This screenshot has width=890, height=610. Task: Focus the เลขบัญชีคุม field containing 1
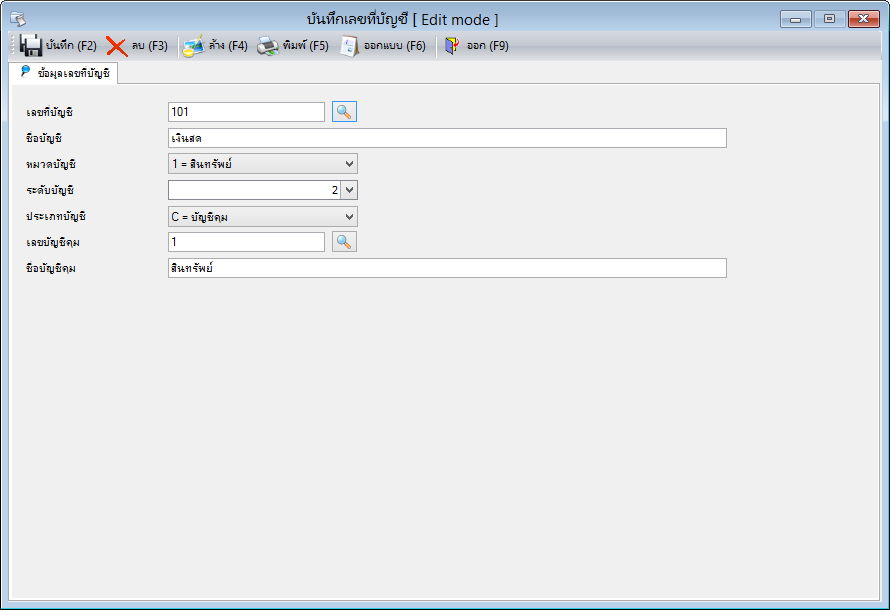pos(246,242)
